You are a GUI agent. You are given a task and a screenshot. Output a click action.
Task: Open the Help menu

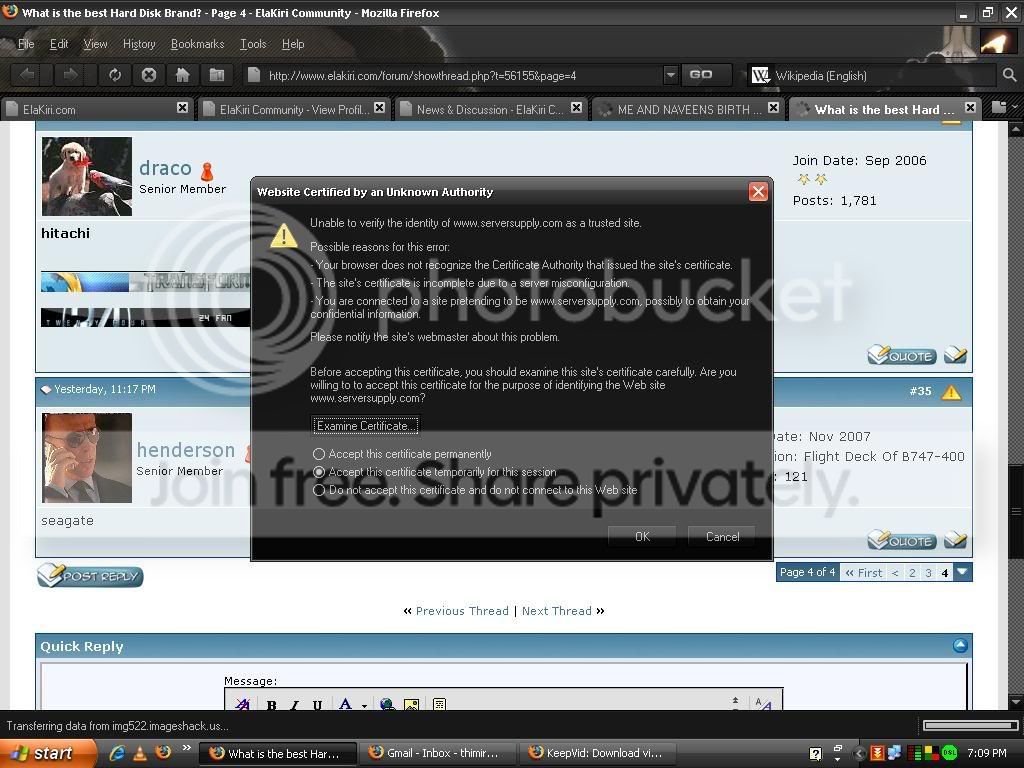pyautogui.click(x=293, y=44)
